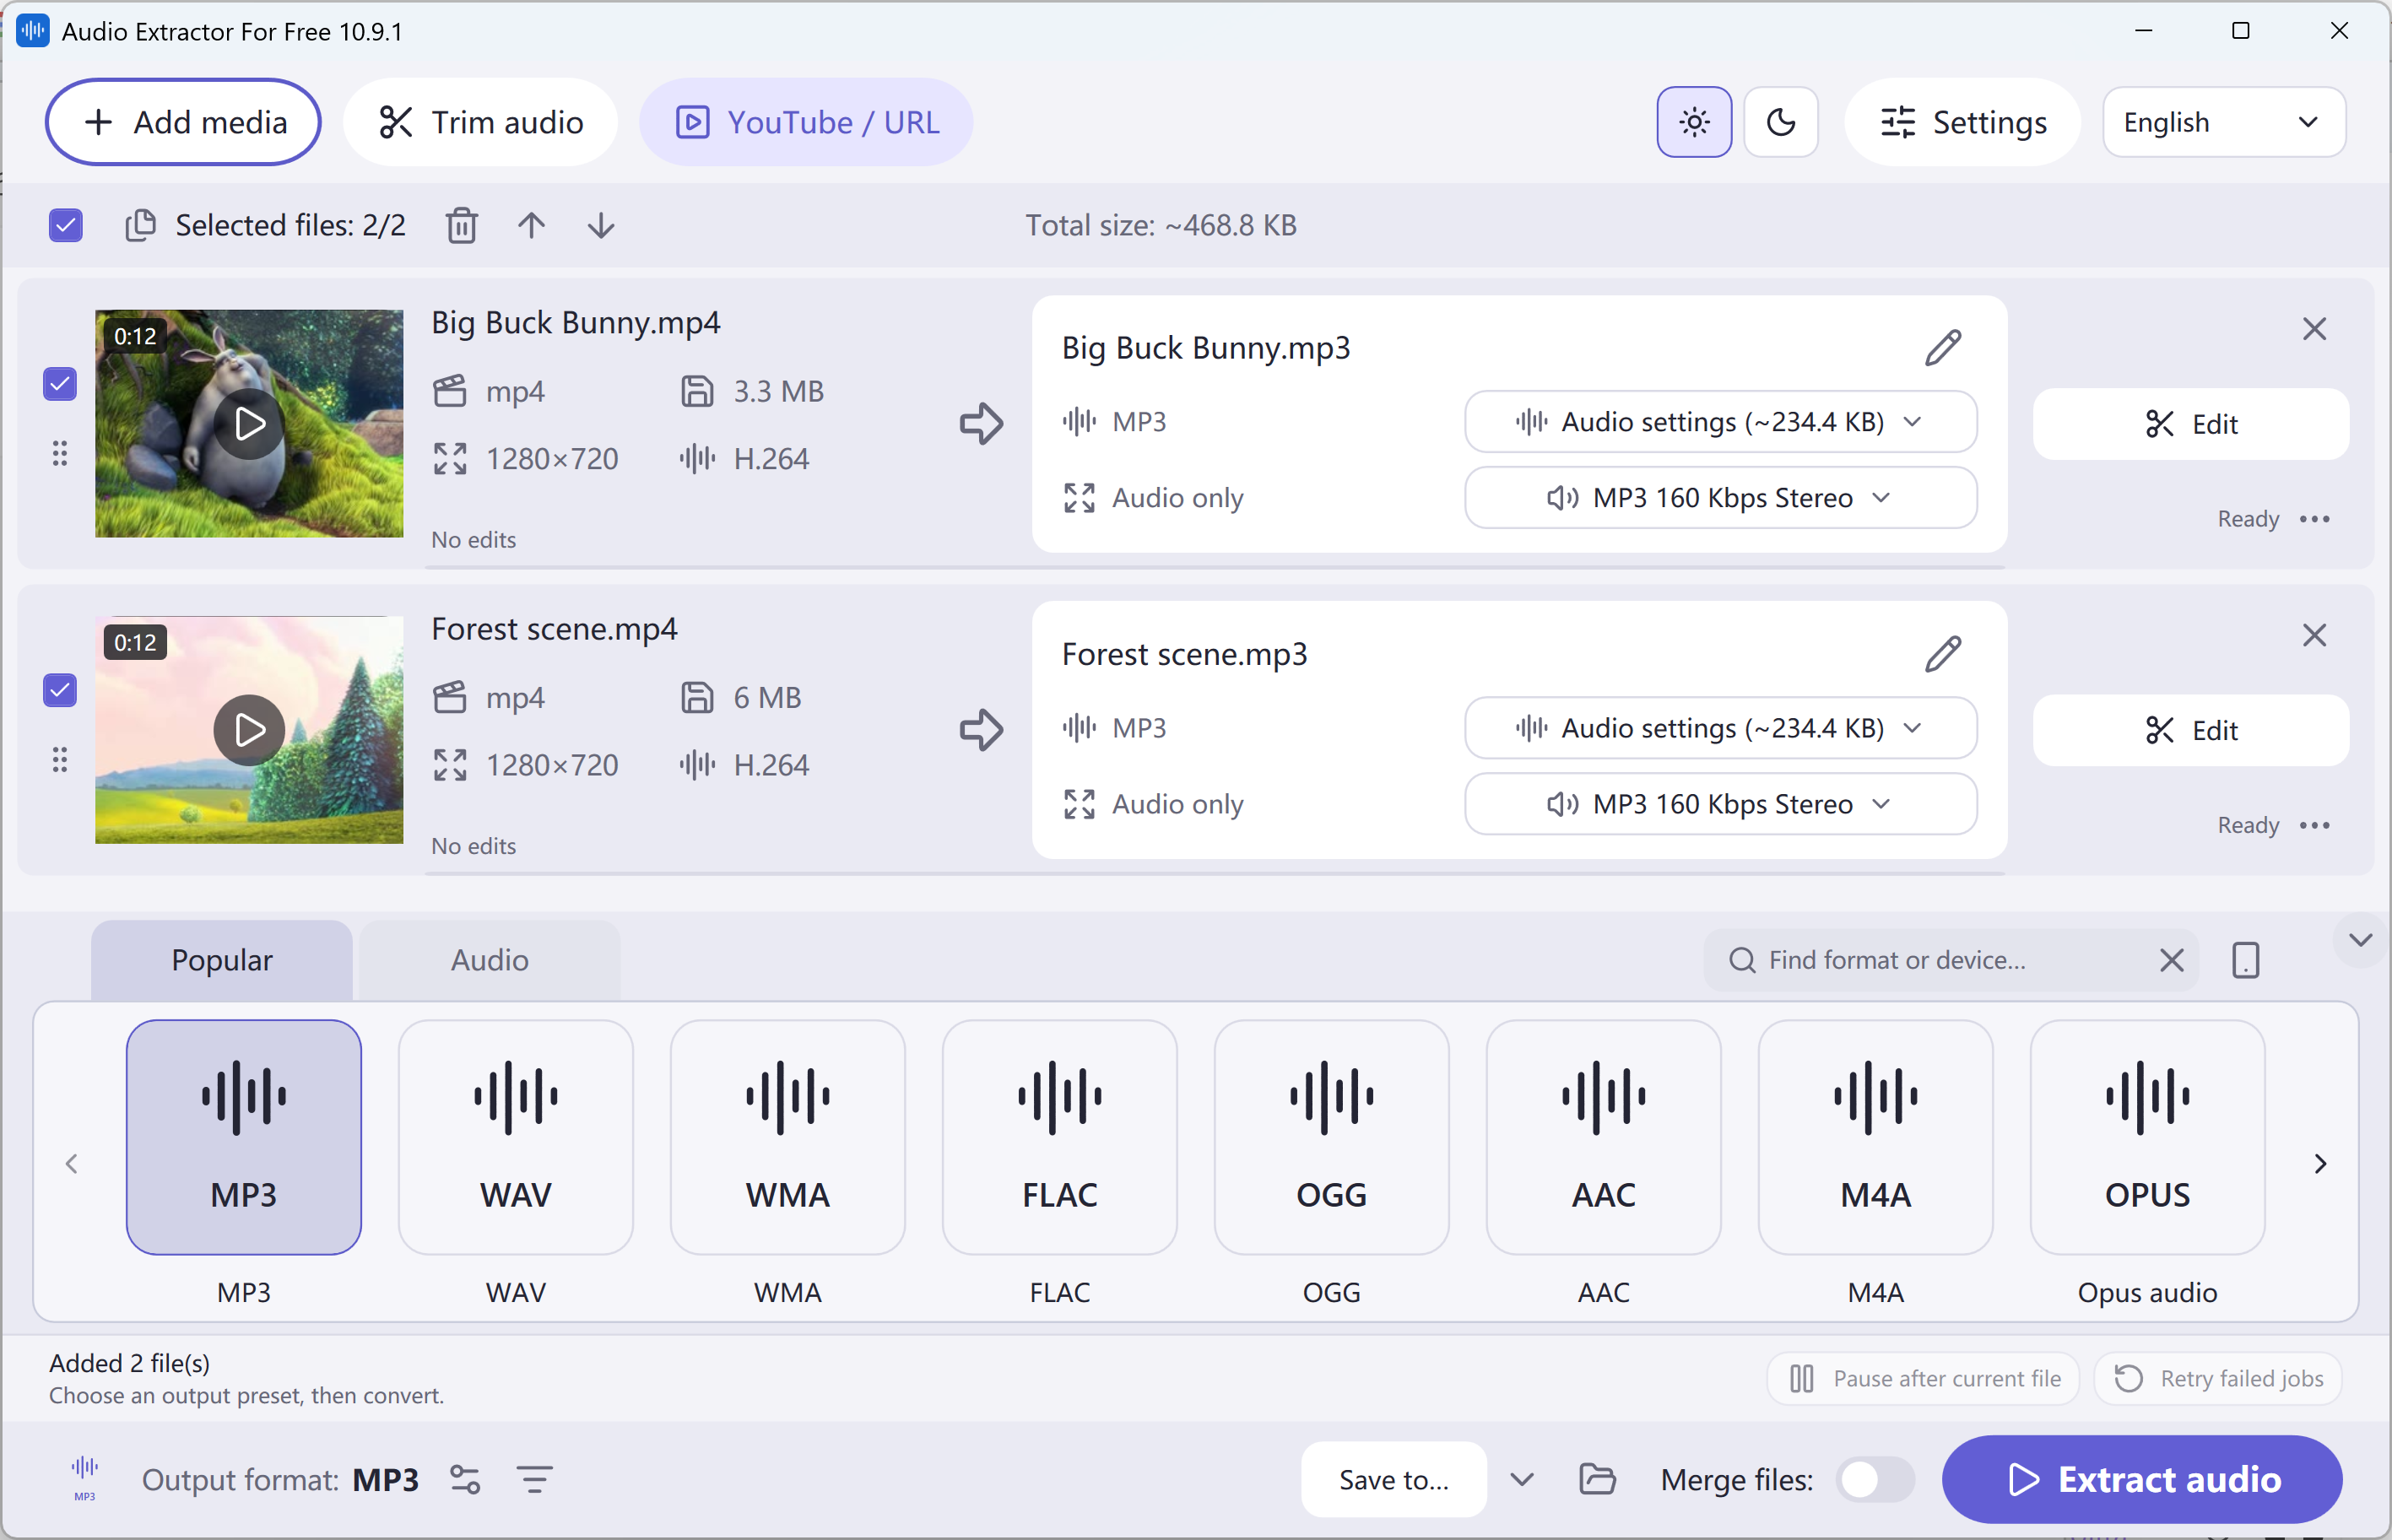Image resolution: width=2392 pixels, height=1540 pixels.
Task: Grab the drag handle for Forest scene row
Action: (60, 760)
